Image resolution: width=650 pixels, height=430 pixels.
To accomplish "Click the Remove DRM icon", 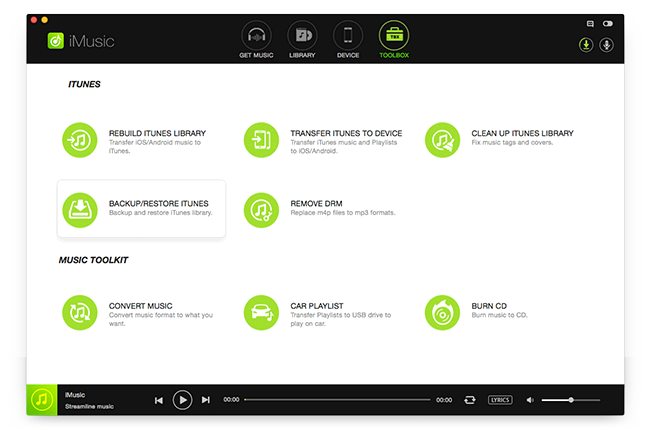I will click(x=261, y=210).
